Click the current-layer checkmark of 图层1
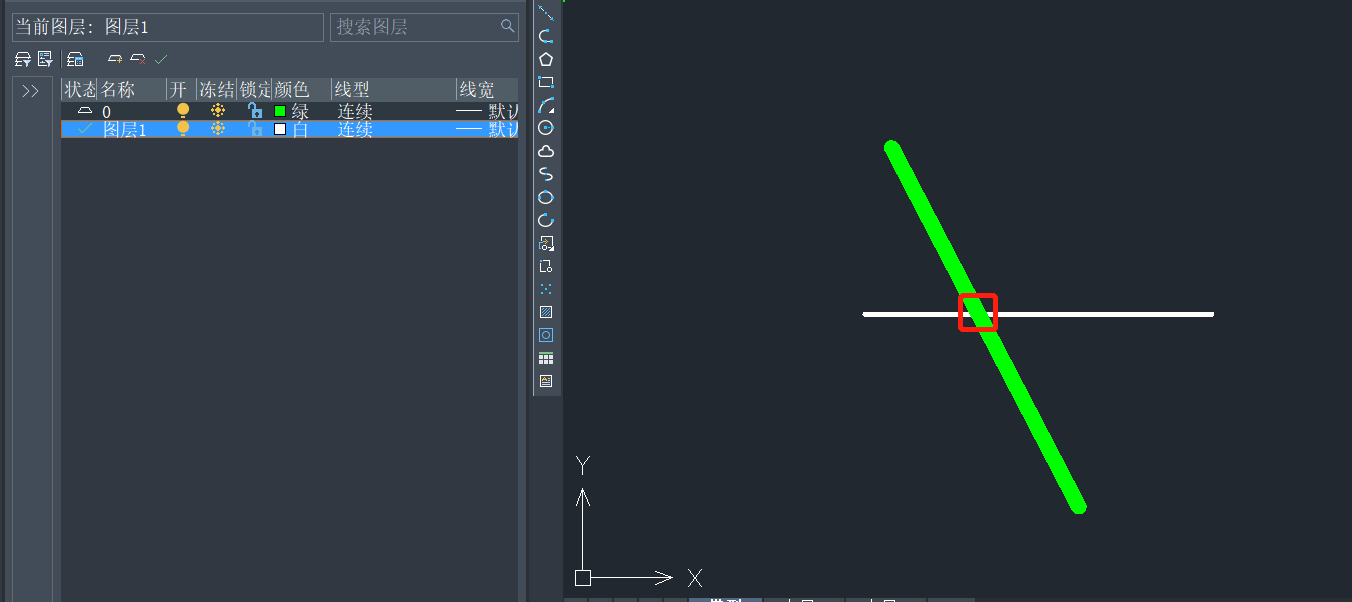The height and width of the screenshot is (602, 1352). [x=85, y=129]
